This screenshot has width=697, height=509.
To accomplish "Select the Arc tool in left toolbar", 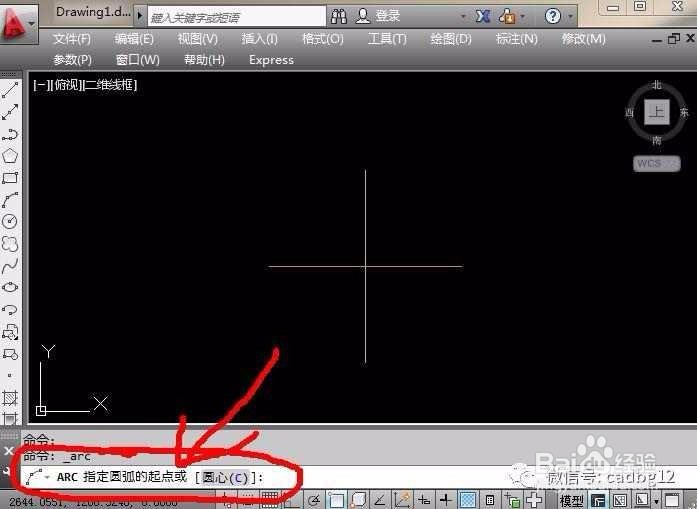I will [10, 200].
